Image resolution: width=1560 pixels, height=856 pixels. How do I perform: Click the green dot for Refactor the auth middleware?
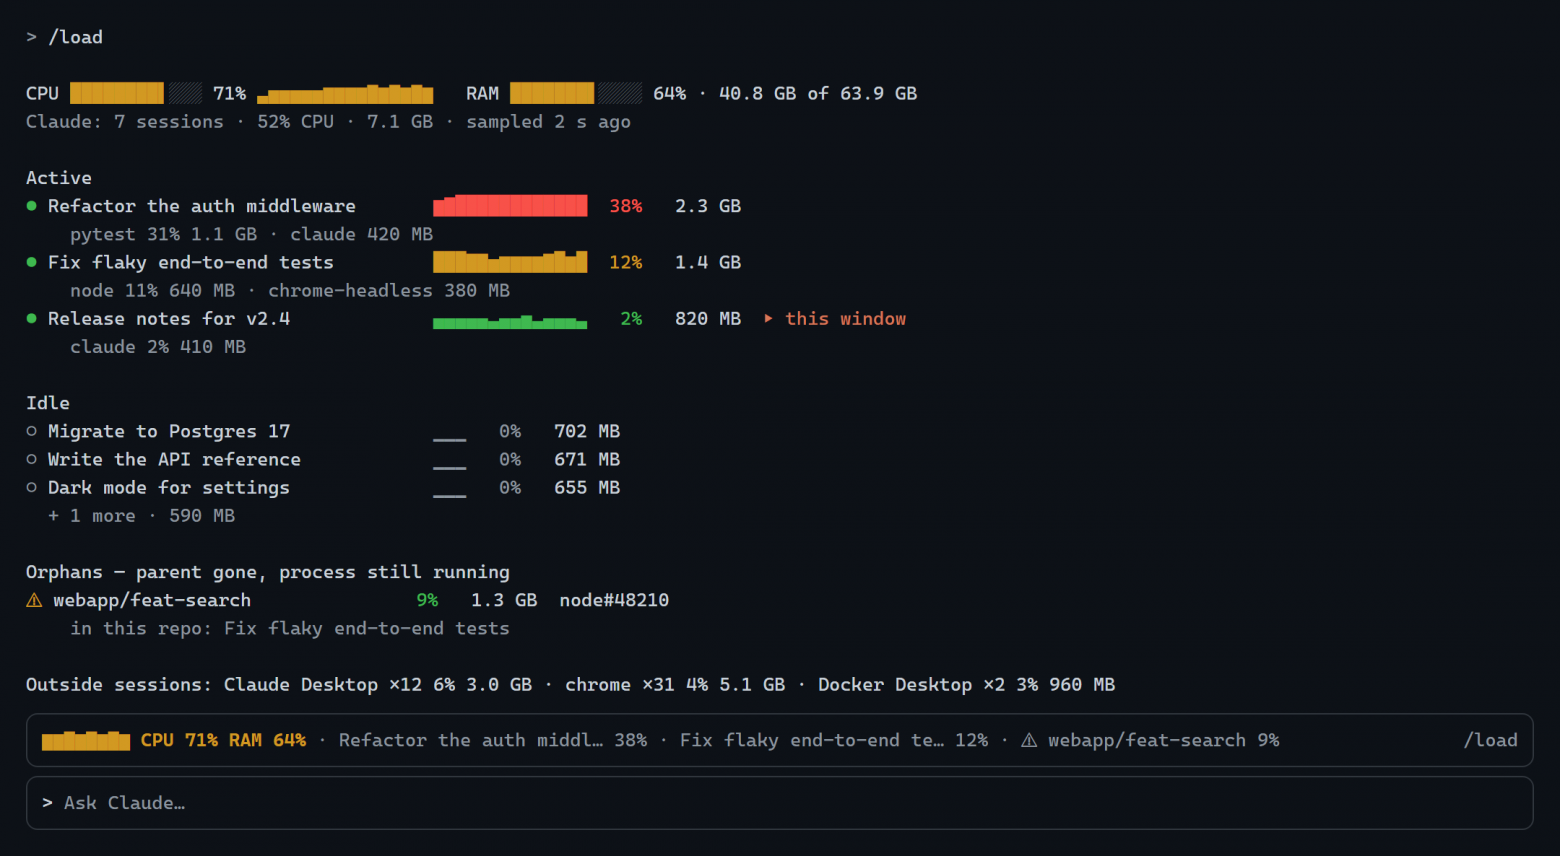(x=31, y=206)
